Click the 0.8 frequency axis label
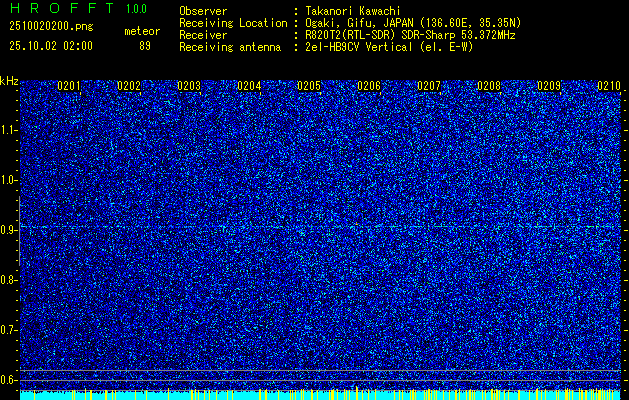The image size is (629, 400). pos(8,280)
